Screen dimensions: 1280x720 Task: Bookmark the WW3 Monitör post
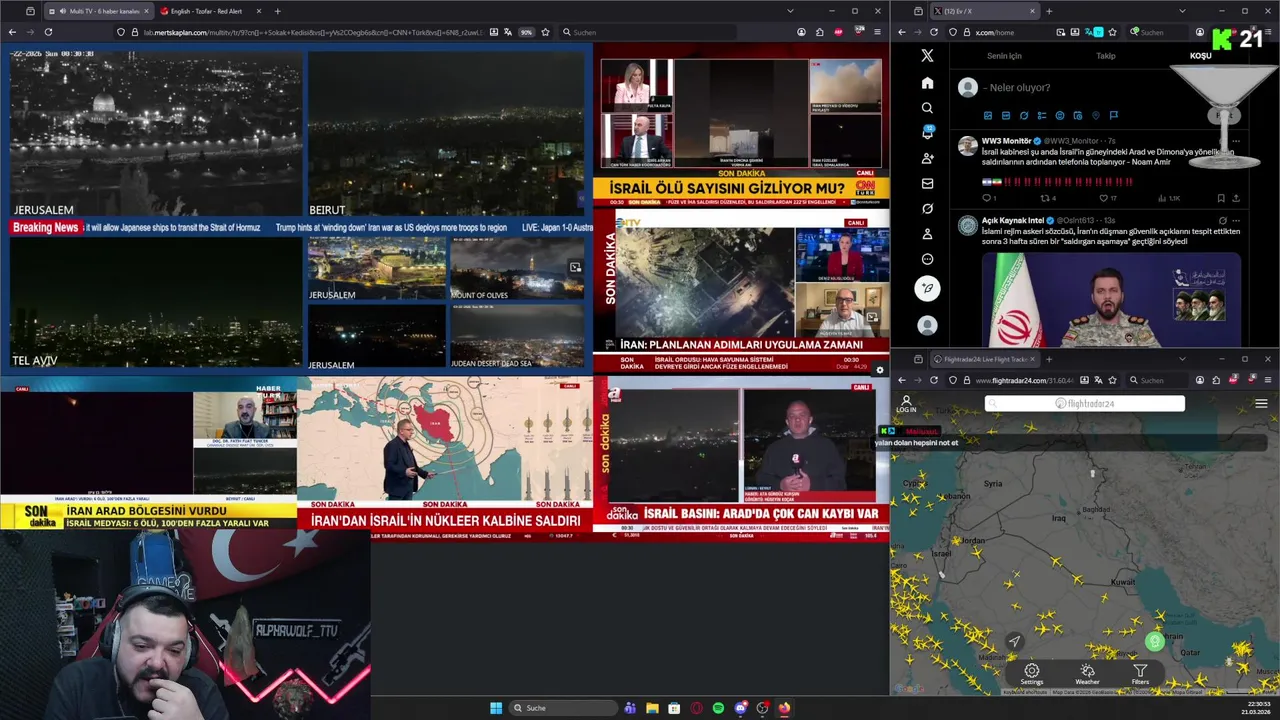point(1220,198)
